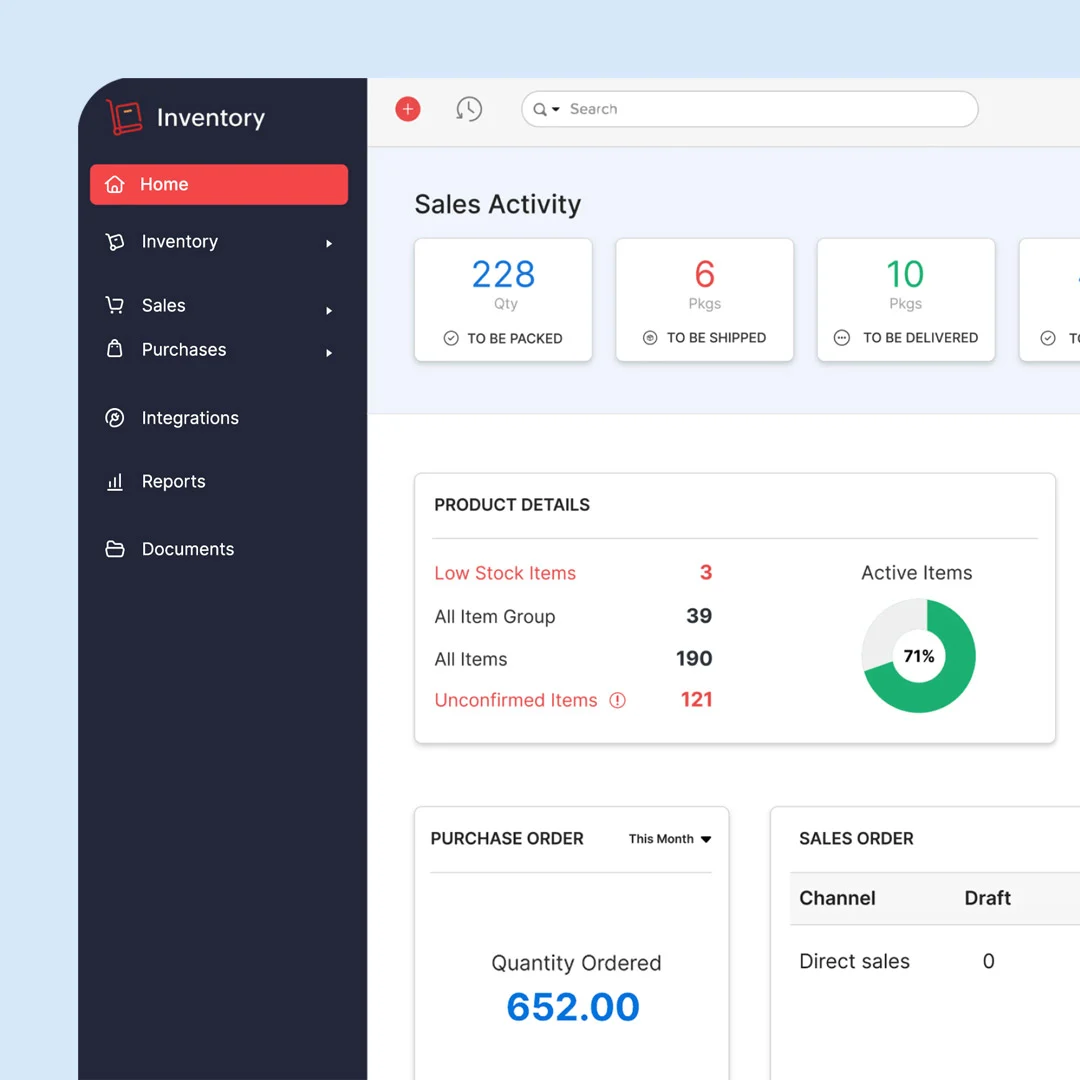Click the TO BE DELIVERED card
1080x1080 pixels.
pos(905,299)
